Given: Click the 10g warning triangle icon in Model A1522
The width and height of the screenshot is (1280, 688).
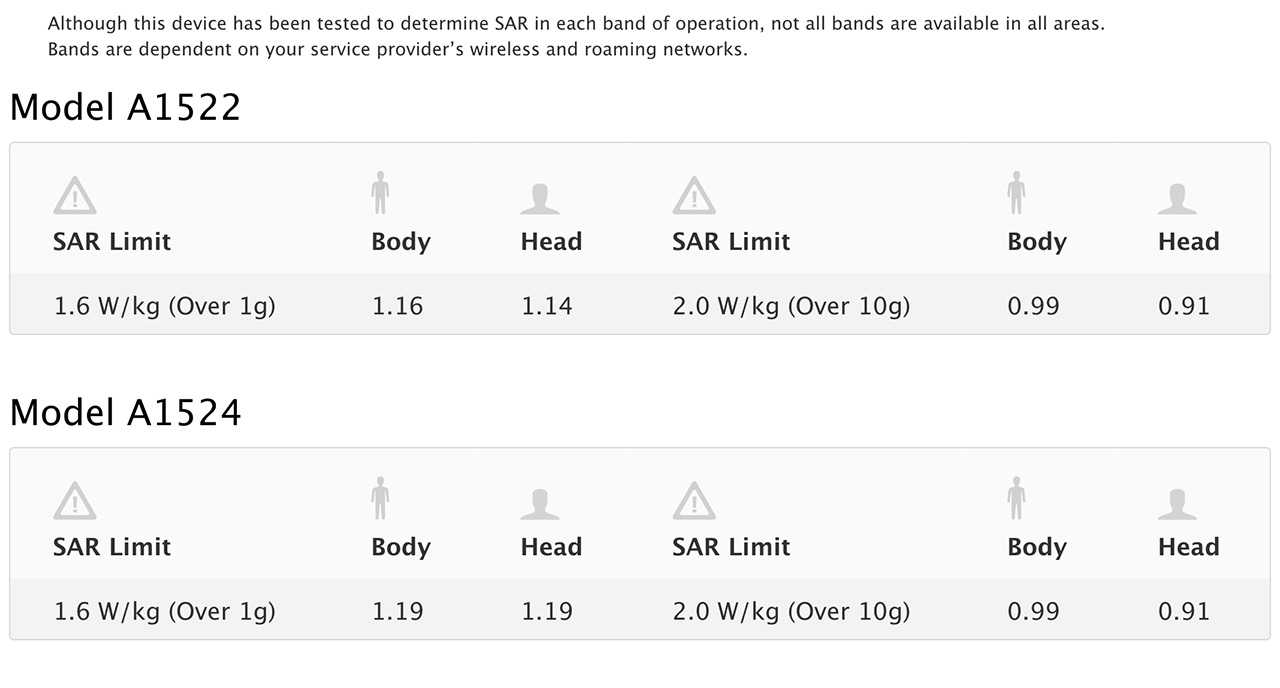Looking at the screenshot, I should pyautogui.click(x=694, y=195).
